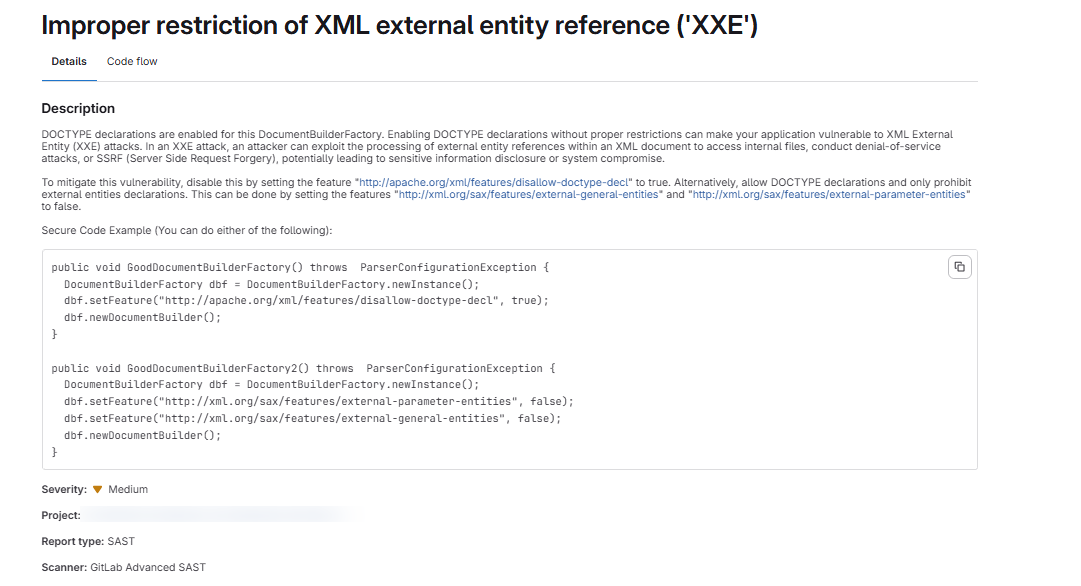This screenshot has width=1081, height=586.
Task: Click the blurred Project name field
Action: click(x=221, y=515)
